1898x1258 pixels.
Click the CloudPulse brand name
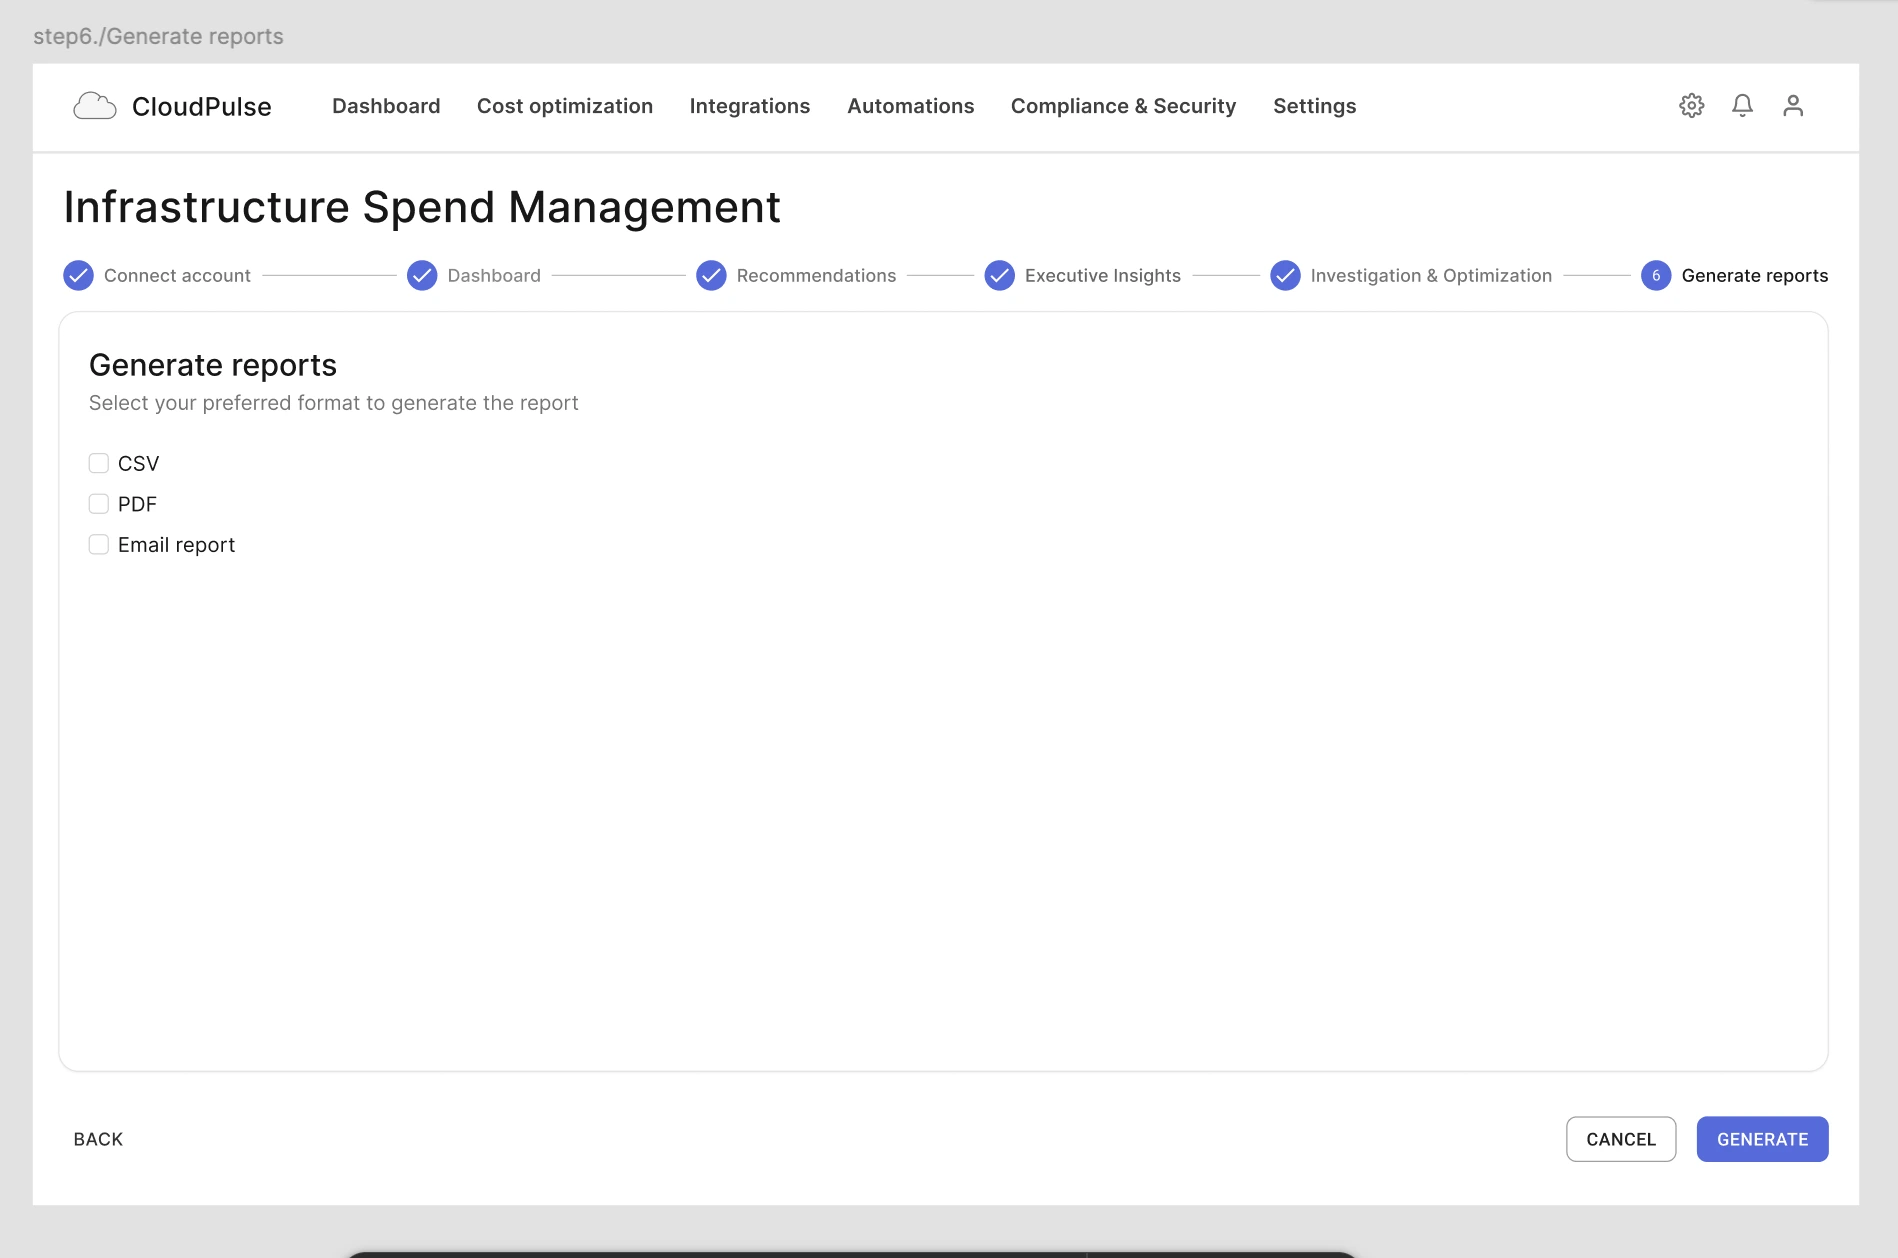202,106
